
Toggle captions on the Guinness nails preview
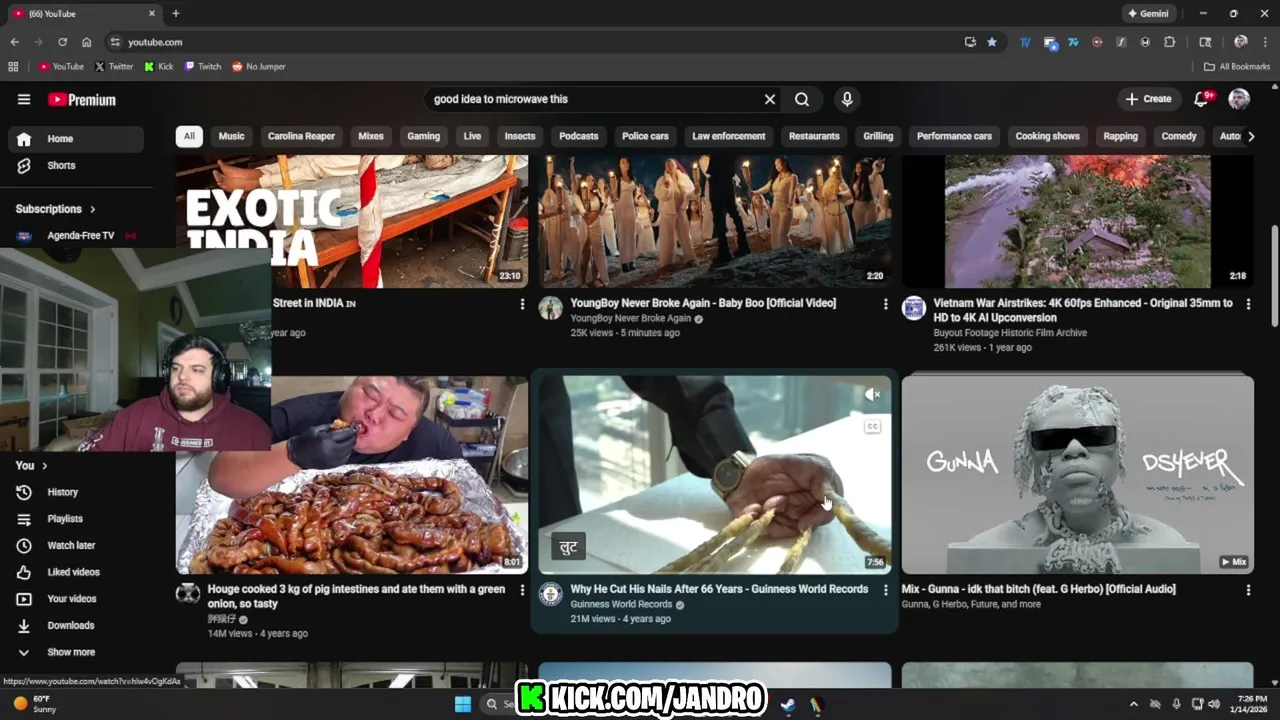872,427
